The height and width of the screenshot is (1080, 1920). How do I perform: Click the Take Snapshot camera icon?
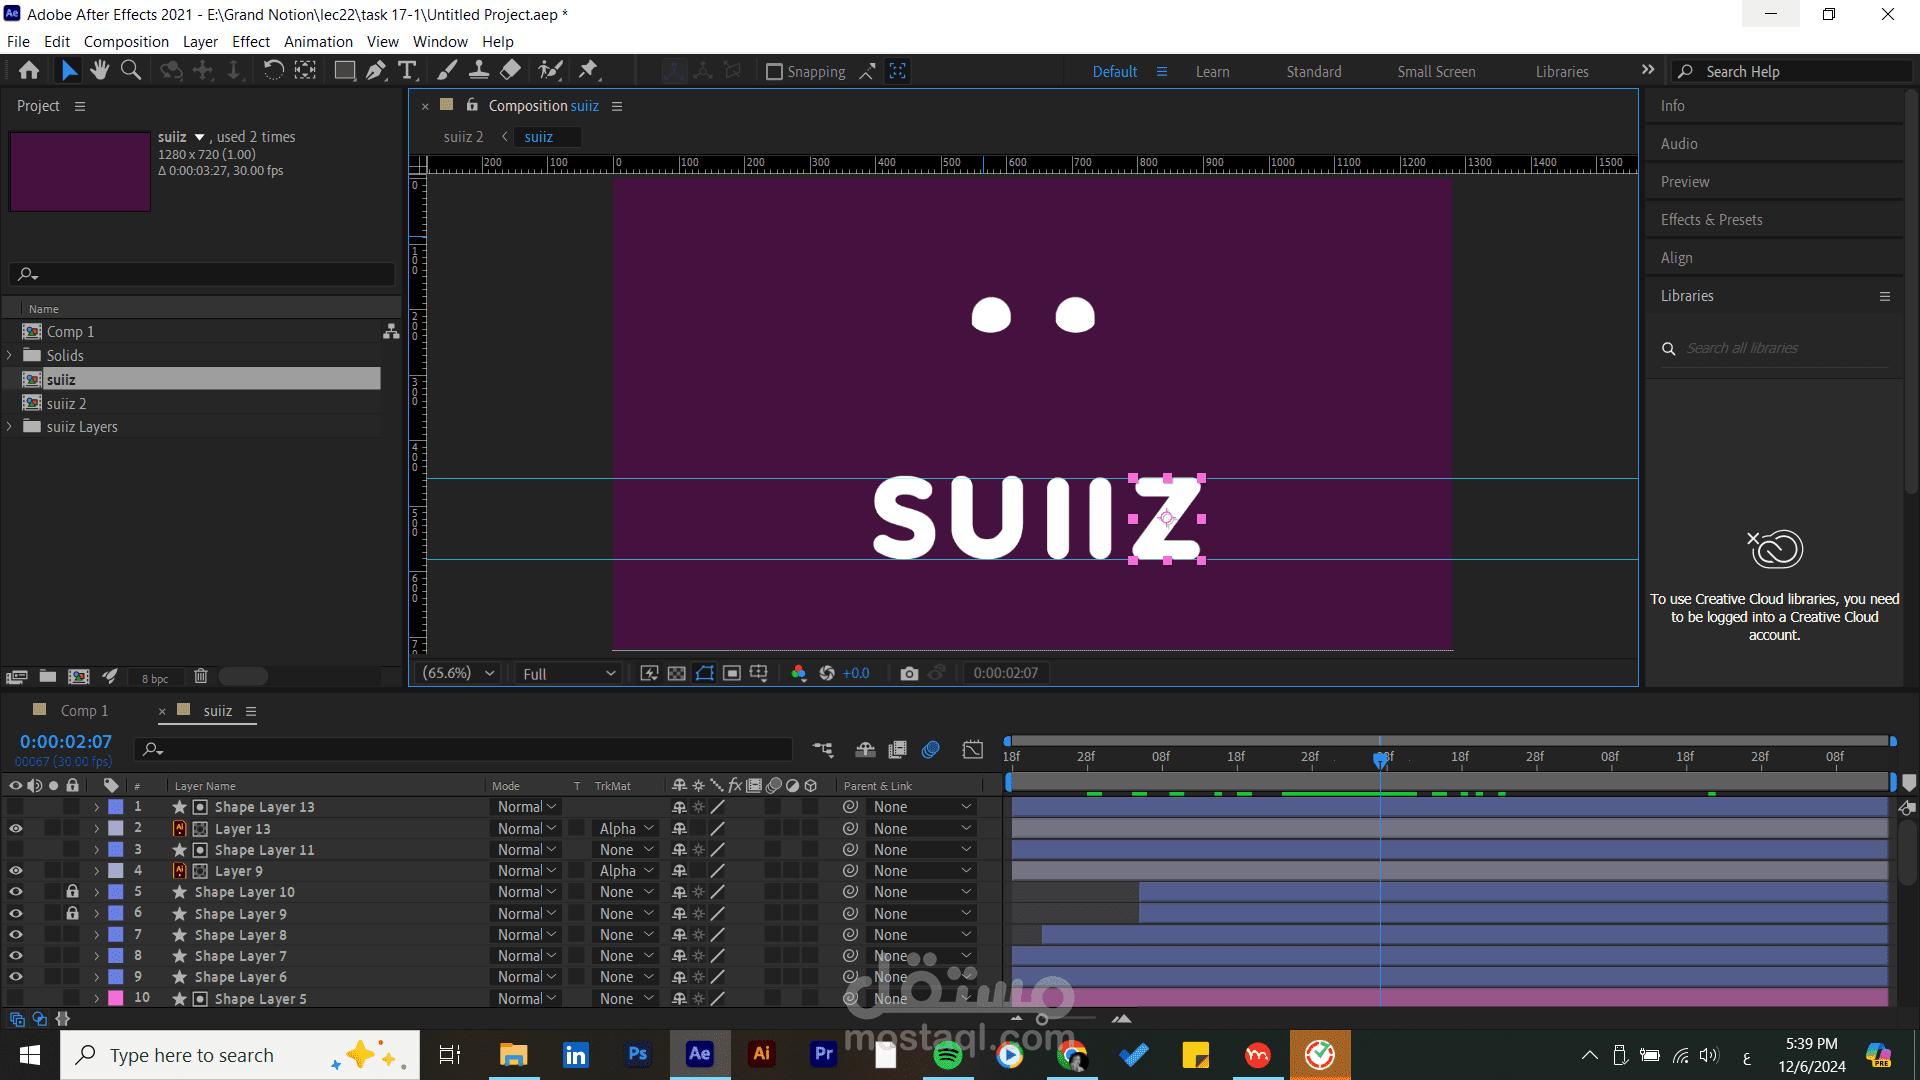click(x=908, y=673)
